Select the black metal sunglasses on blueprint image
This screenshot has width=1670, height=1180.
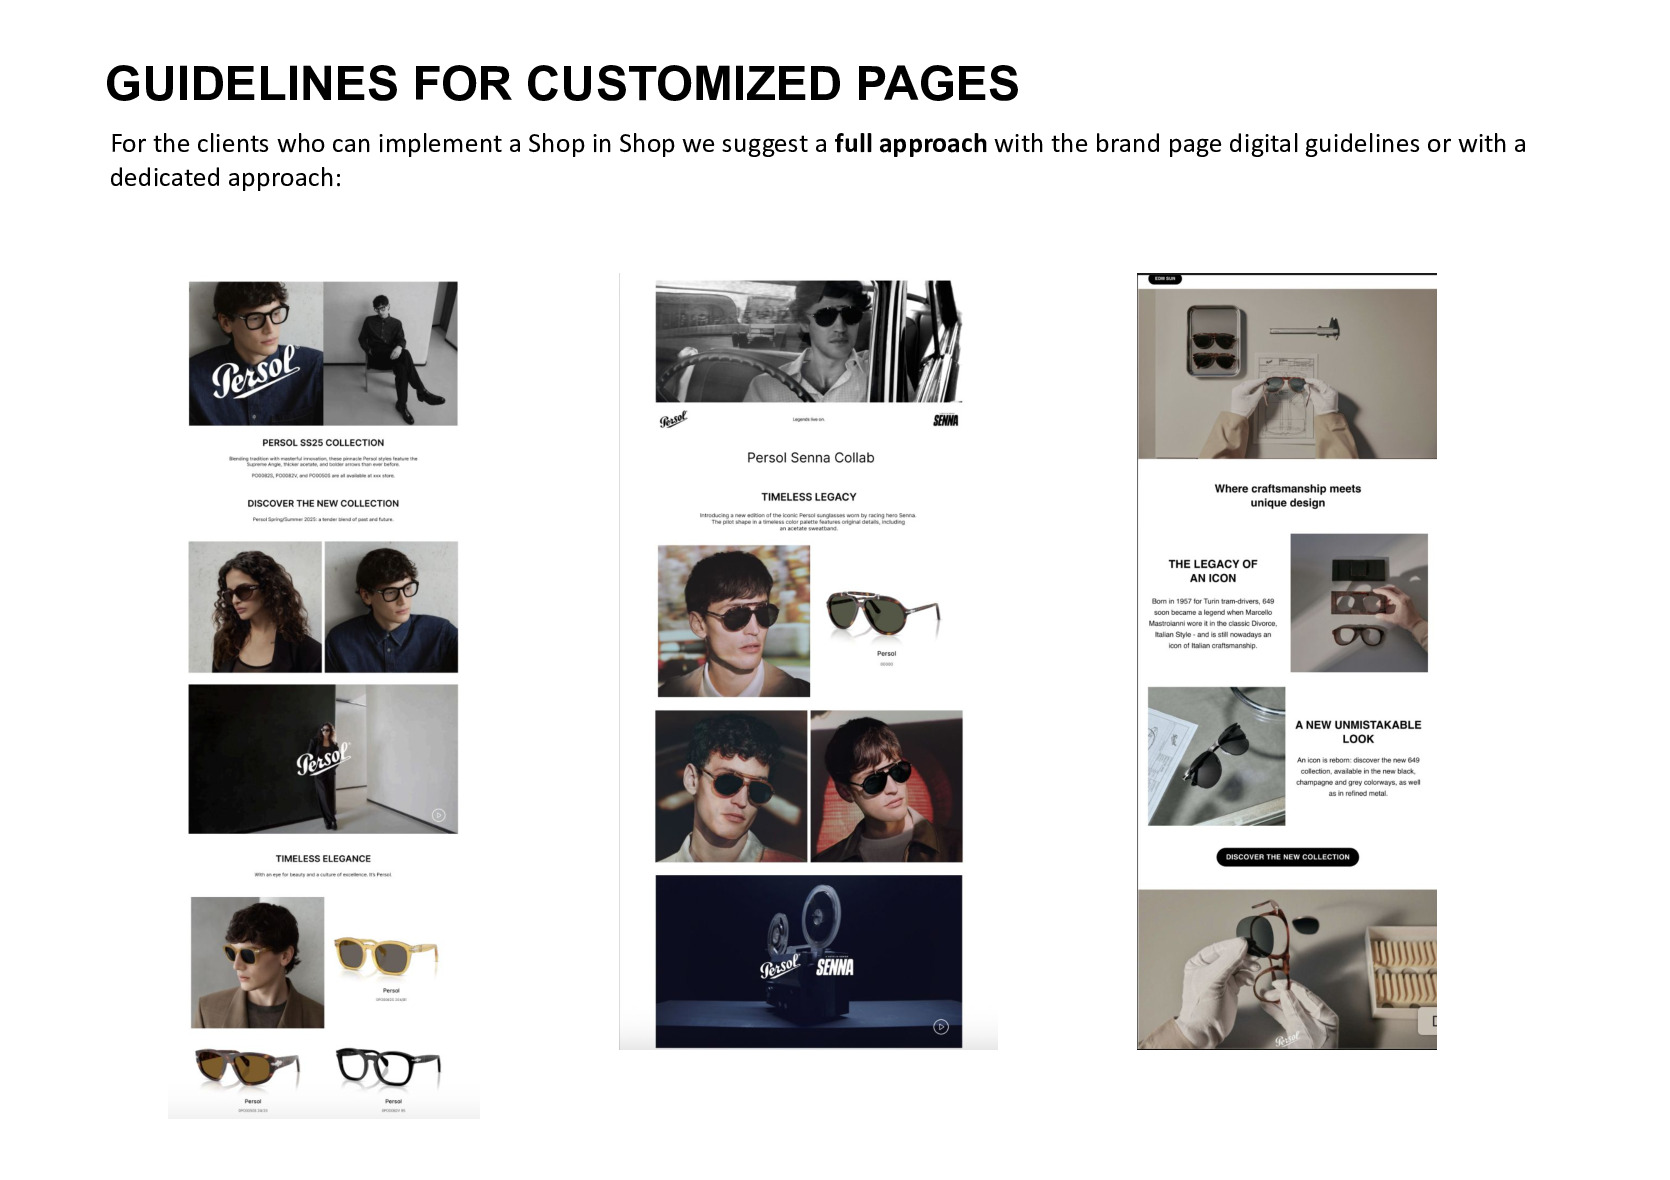pos(1216,756)
